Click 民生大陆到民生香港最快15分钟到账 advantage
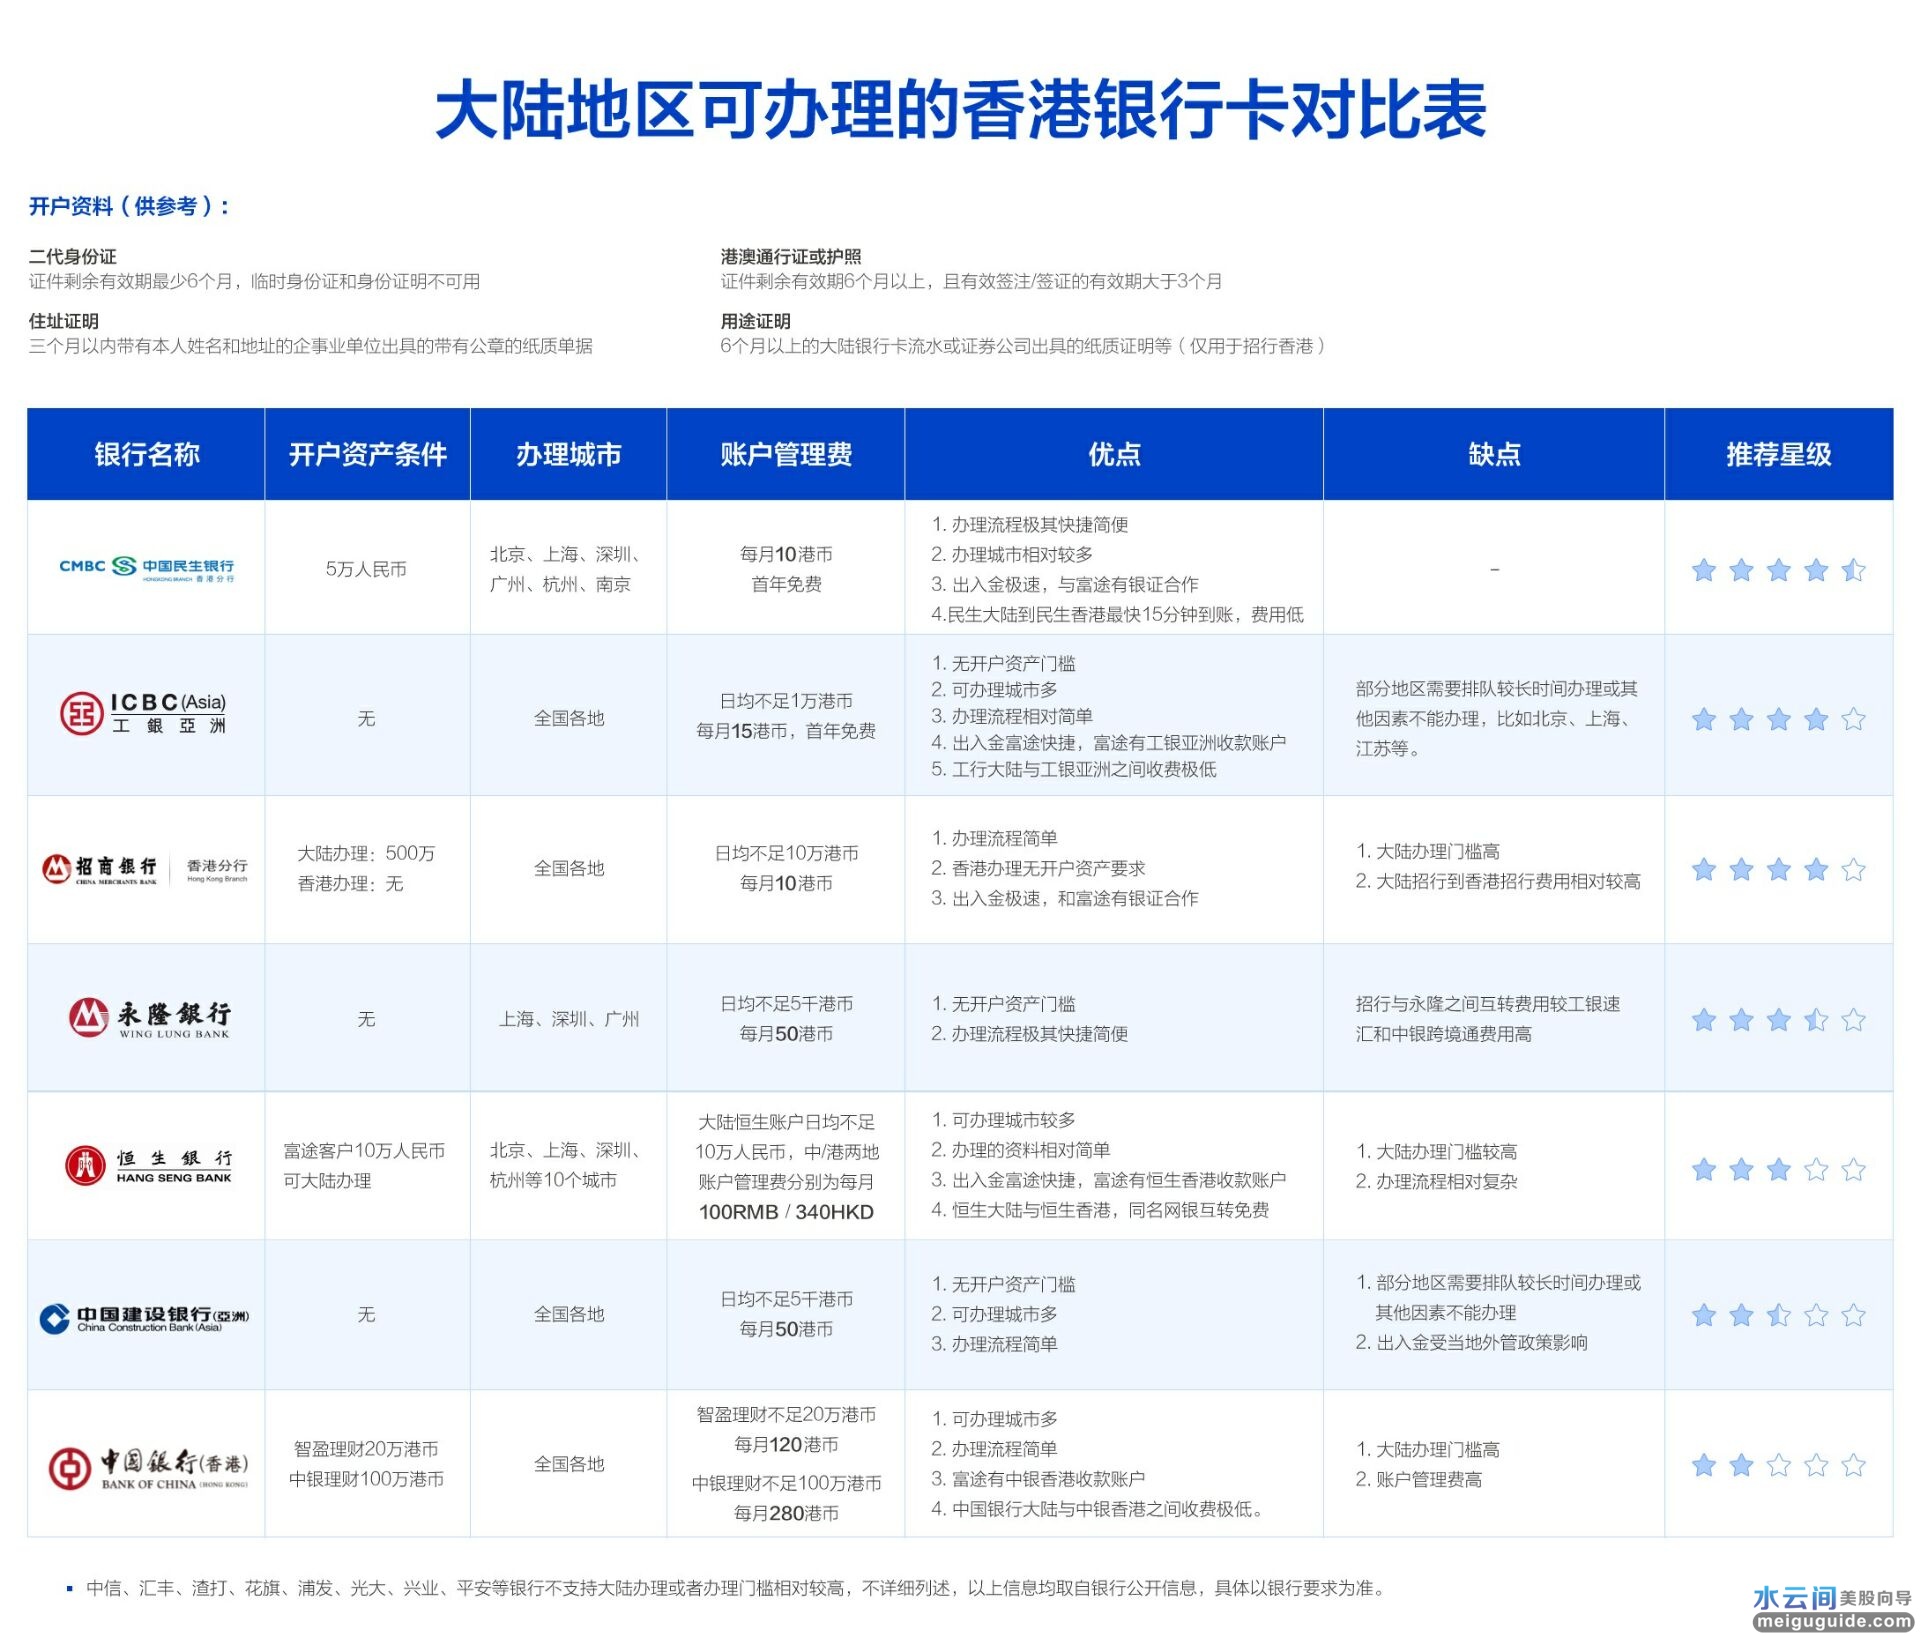This screenshot has width=1920, height=1636. click(1117, 615)
